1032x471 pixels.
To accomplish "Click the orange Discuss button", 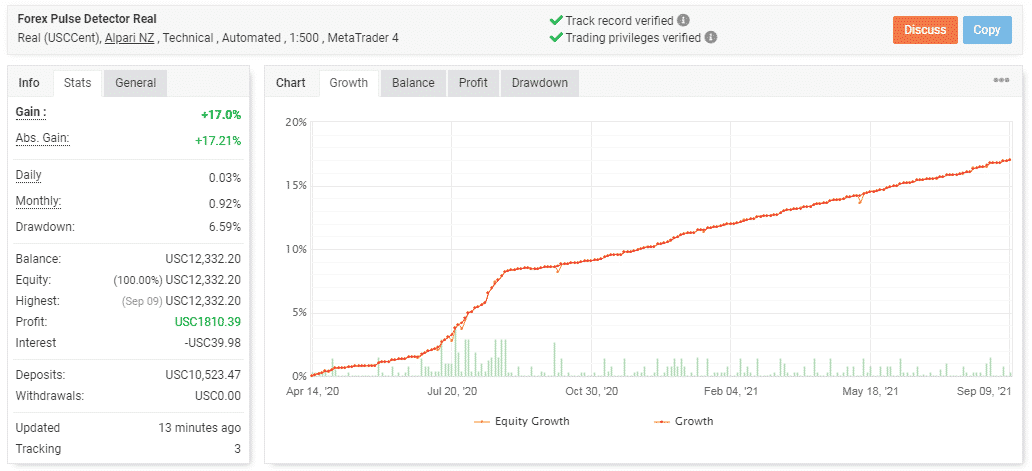I will coord(925,30).
